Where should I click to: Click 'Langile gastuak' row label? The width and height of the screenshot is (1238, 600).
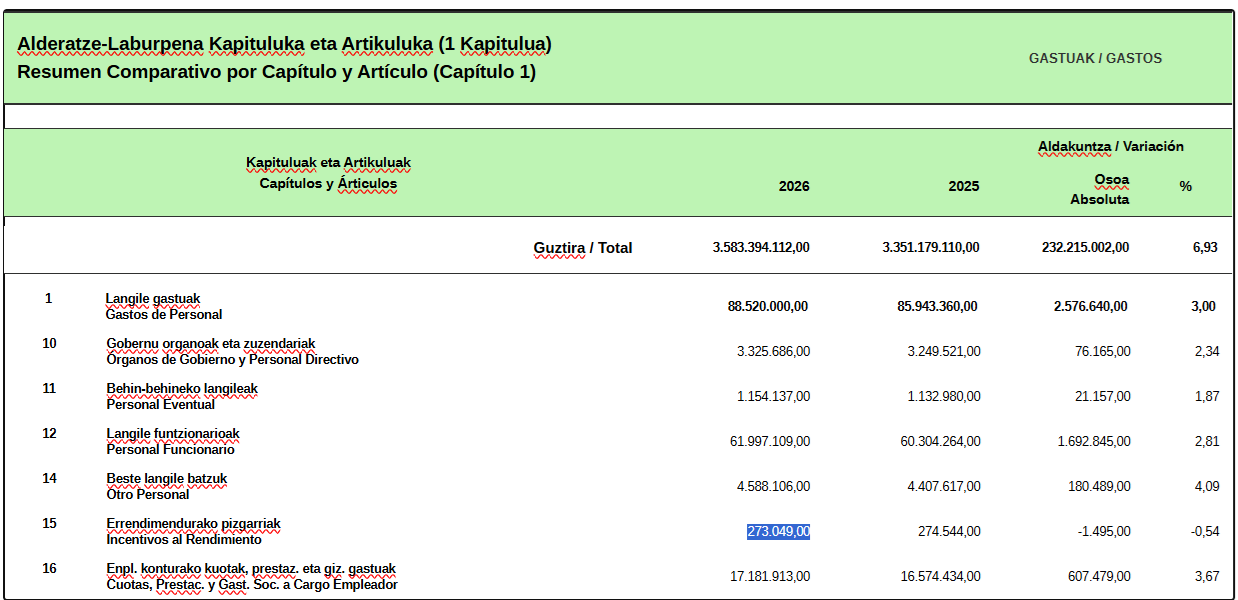tap(153, 299)
